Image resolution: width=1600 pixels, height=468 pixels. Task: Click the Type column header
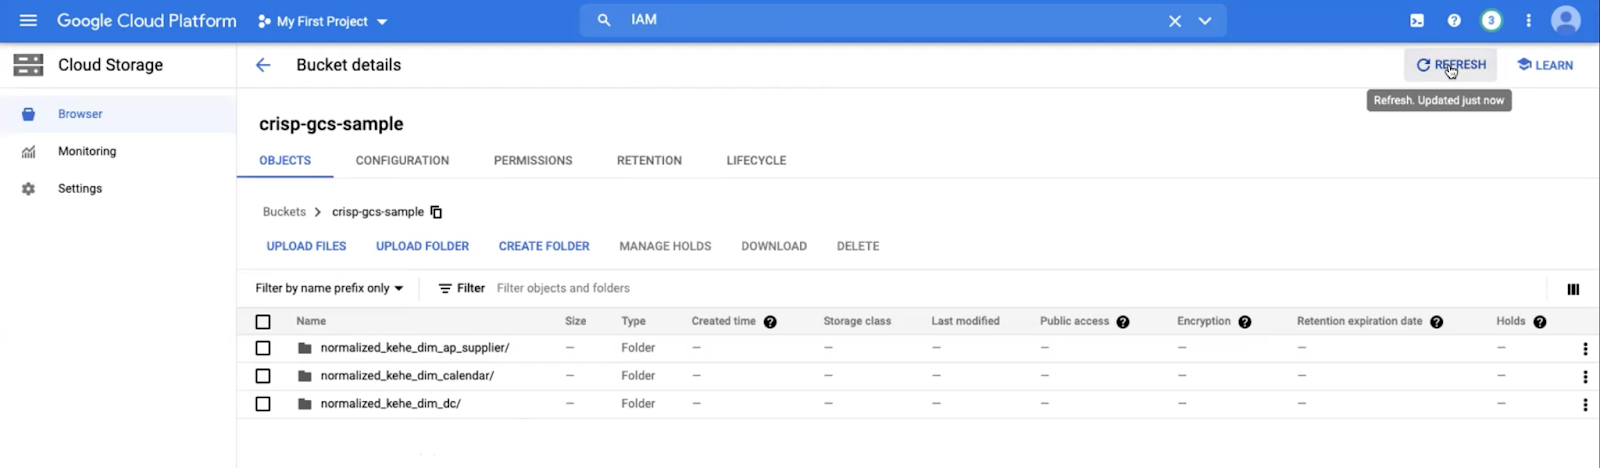[633, 321]
